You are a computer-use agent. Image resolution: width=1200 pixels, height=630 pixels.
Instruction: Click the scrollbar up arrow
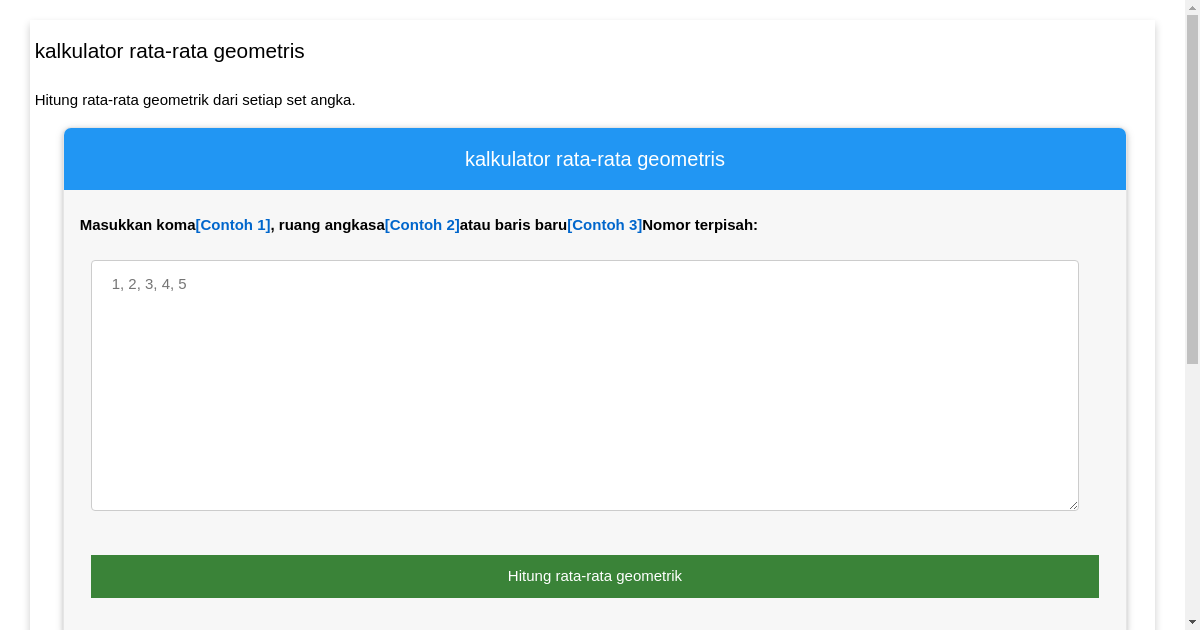(1191, 8)
